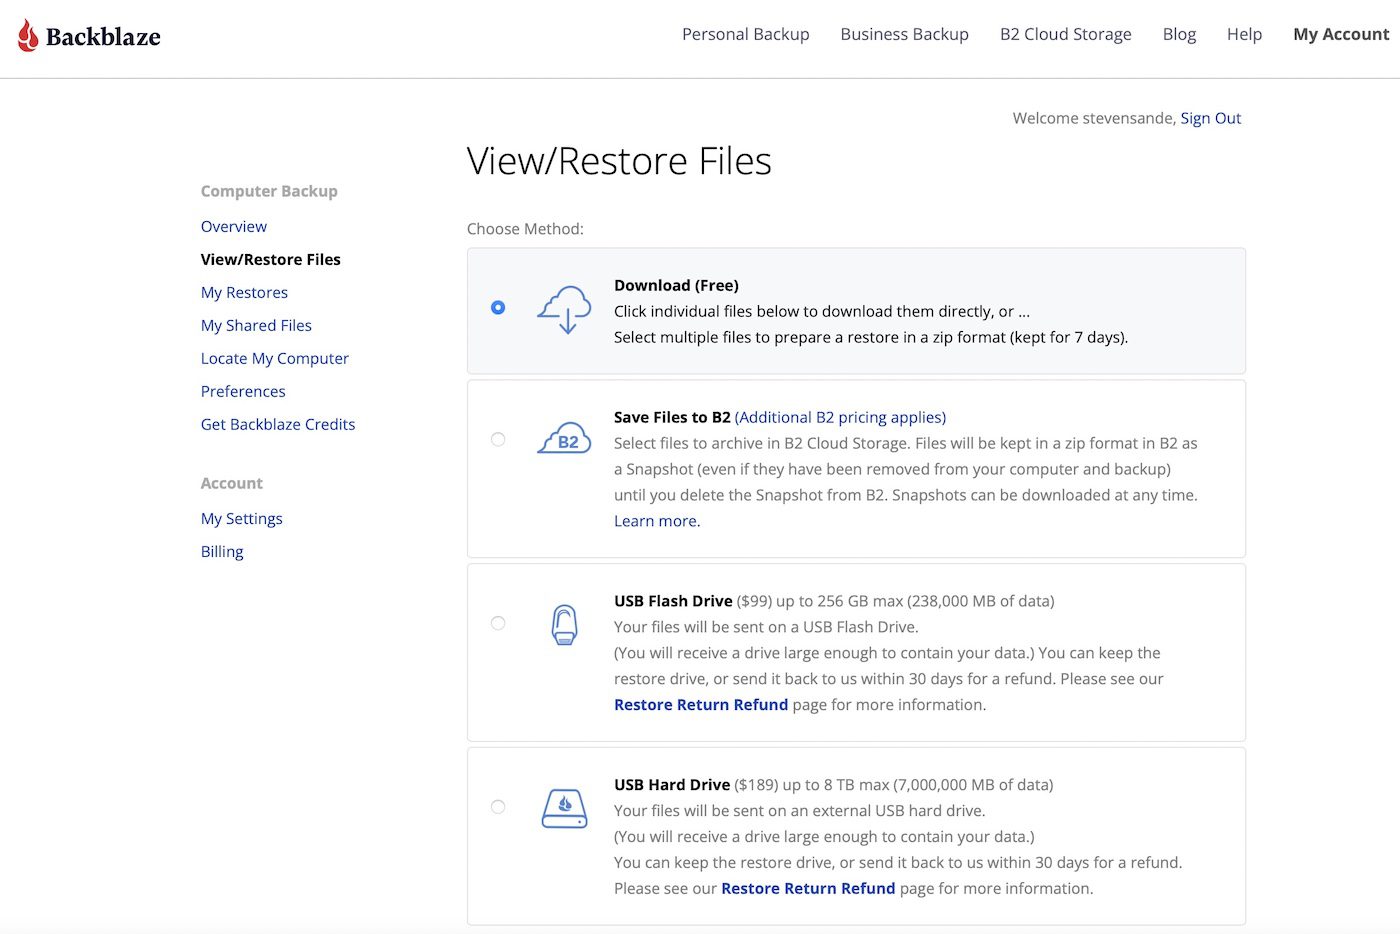Open the Blog navigation link
The width and height of the screenshot is (1400, 934).
coord(1179,34)
